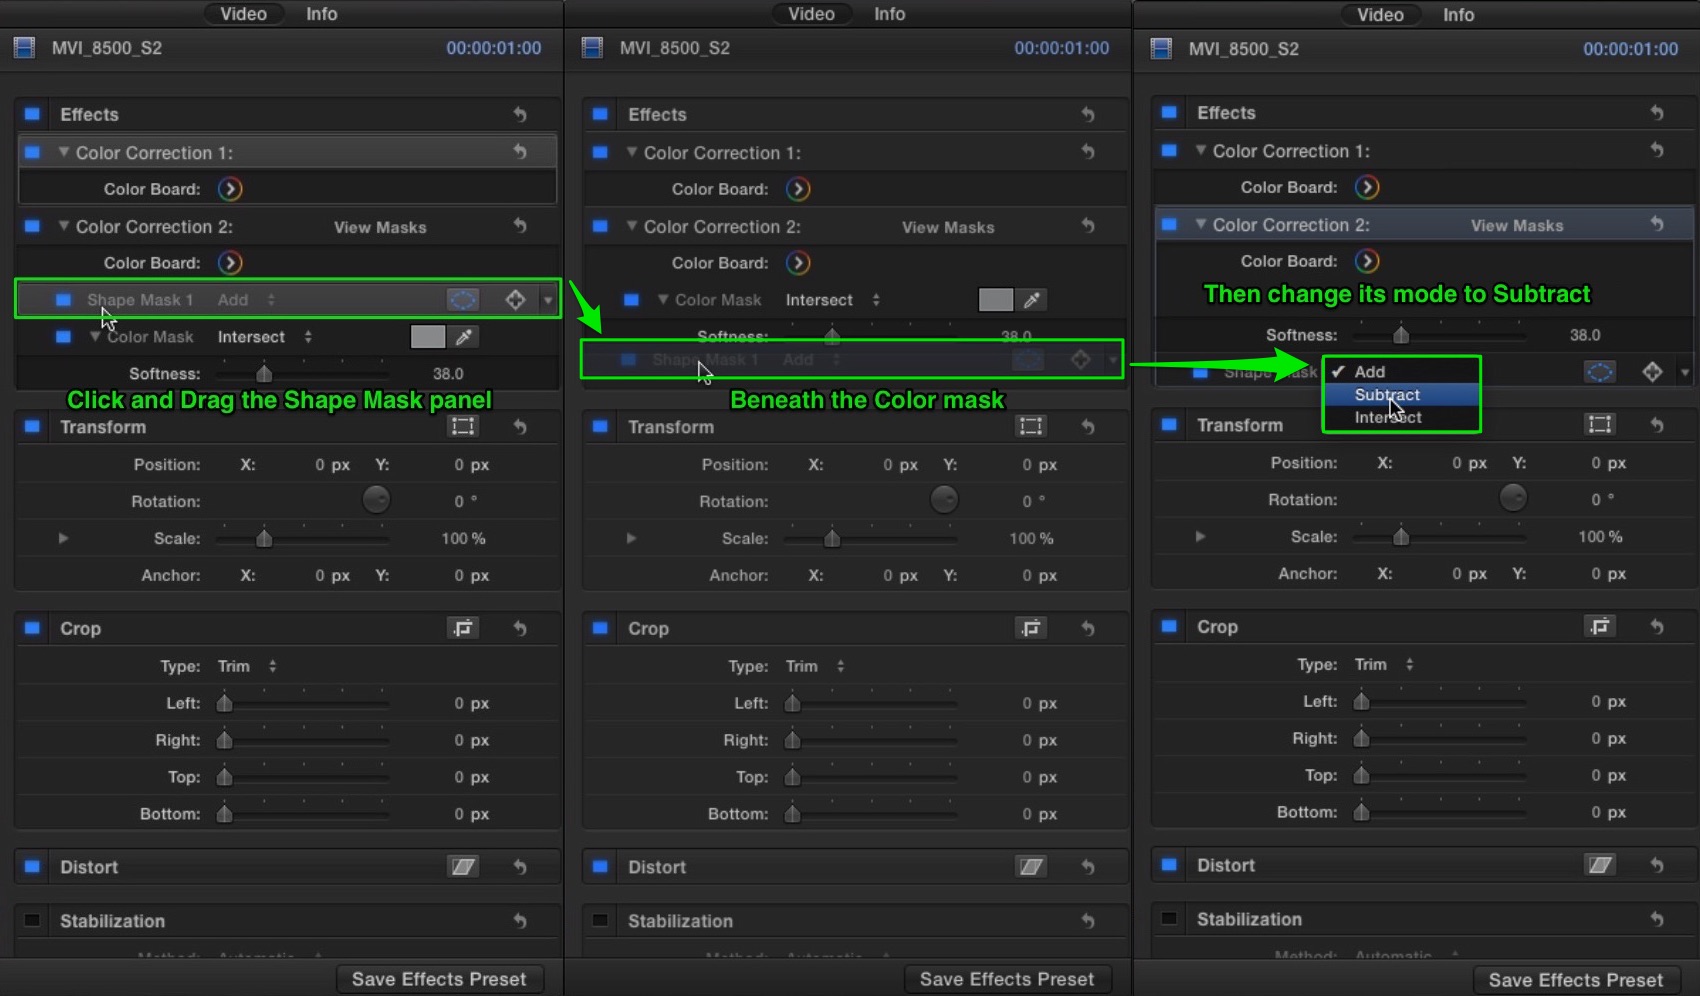This screenshot has width=1700, height=996.
Task: Collapse Color Correction 1 in left panel
Action: (x=64, y=152)
